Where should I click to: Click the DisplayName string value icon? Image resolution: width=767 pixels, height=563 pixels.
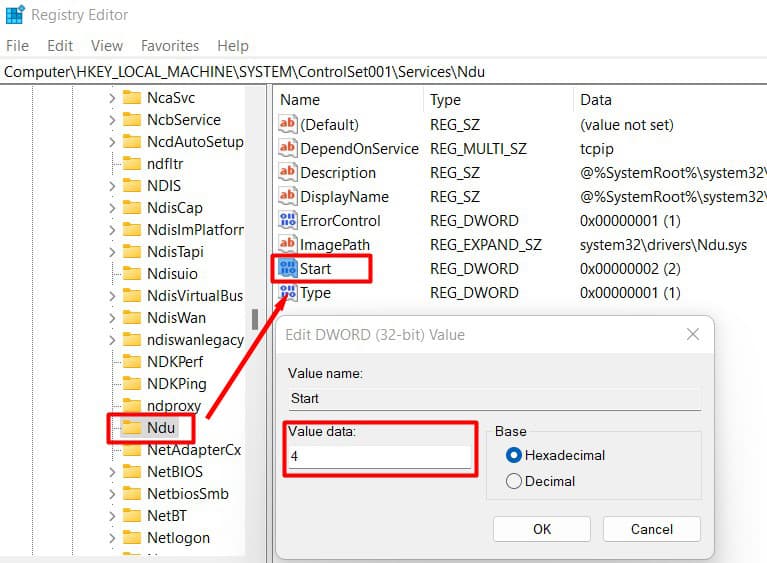point(288,196)
